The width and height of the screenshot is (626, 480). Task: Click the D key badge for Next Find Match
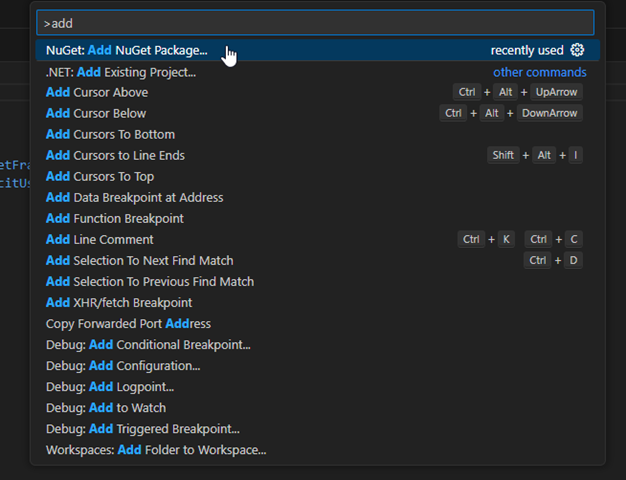pyautogui.click(x=573, y=261)
